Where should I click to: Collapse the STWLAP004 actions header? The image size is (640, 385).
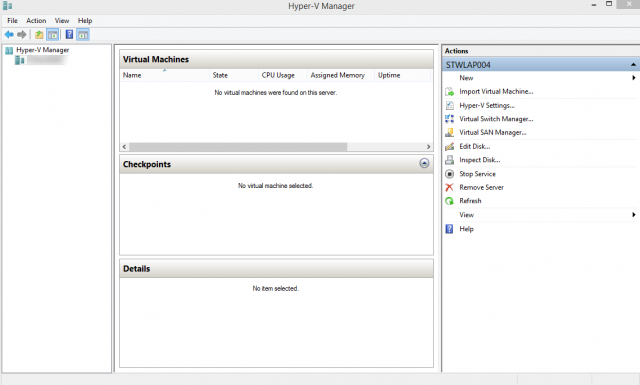click(633, 65)
